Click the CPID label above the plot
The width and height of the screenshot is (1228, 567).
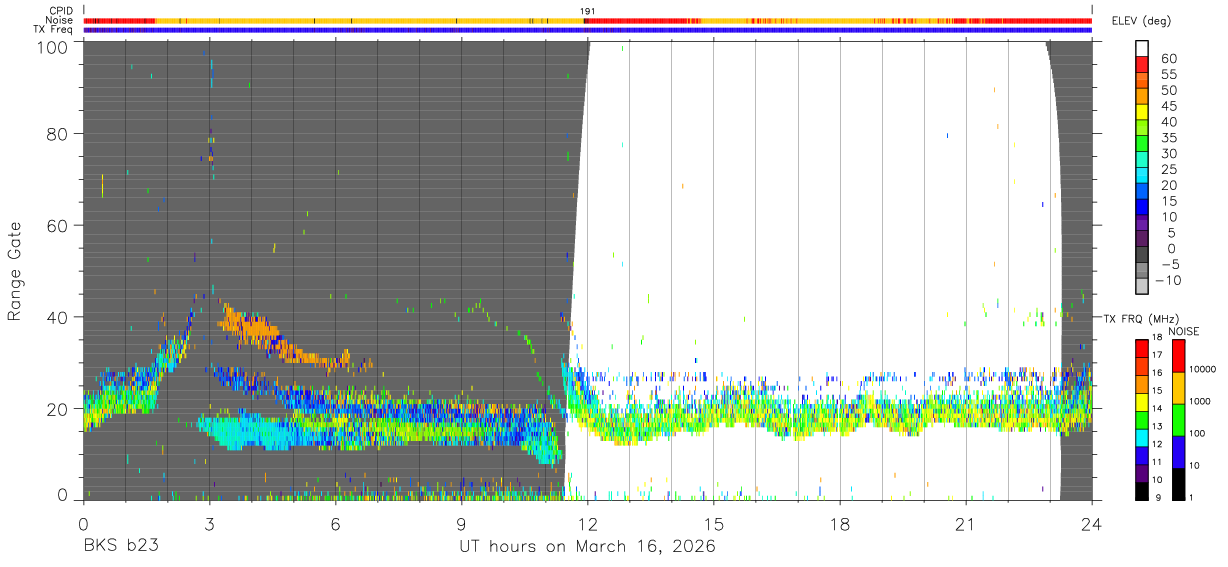(60, 11)
